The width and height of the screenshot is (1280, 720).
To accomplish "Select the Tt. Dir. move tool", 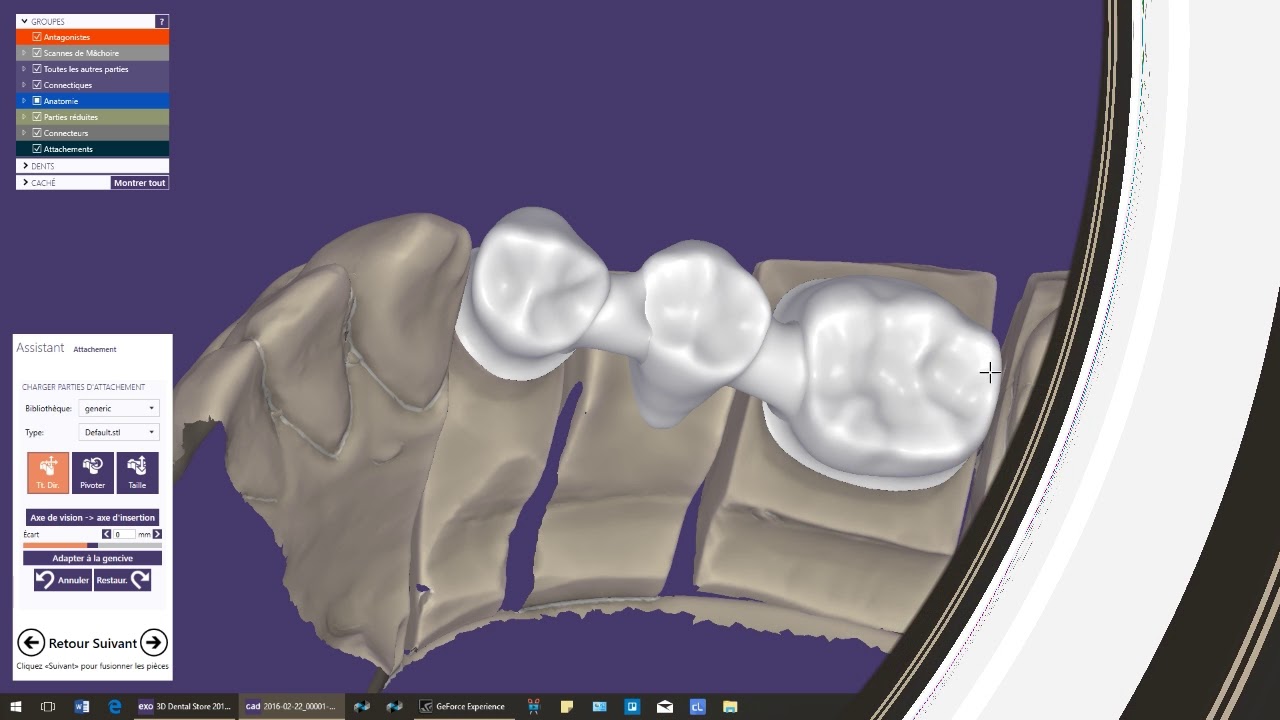I will click(48, 473).
